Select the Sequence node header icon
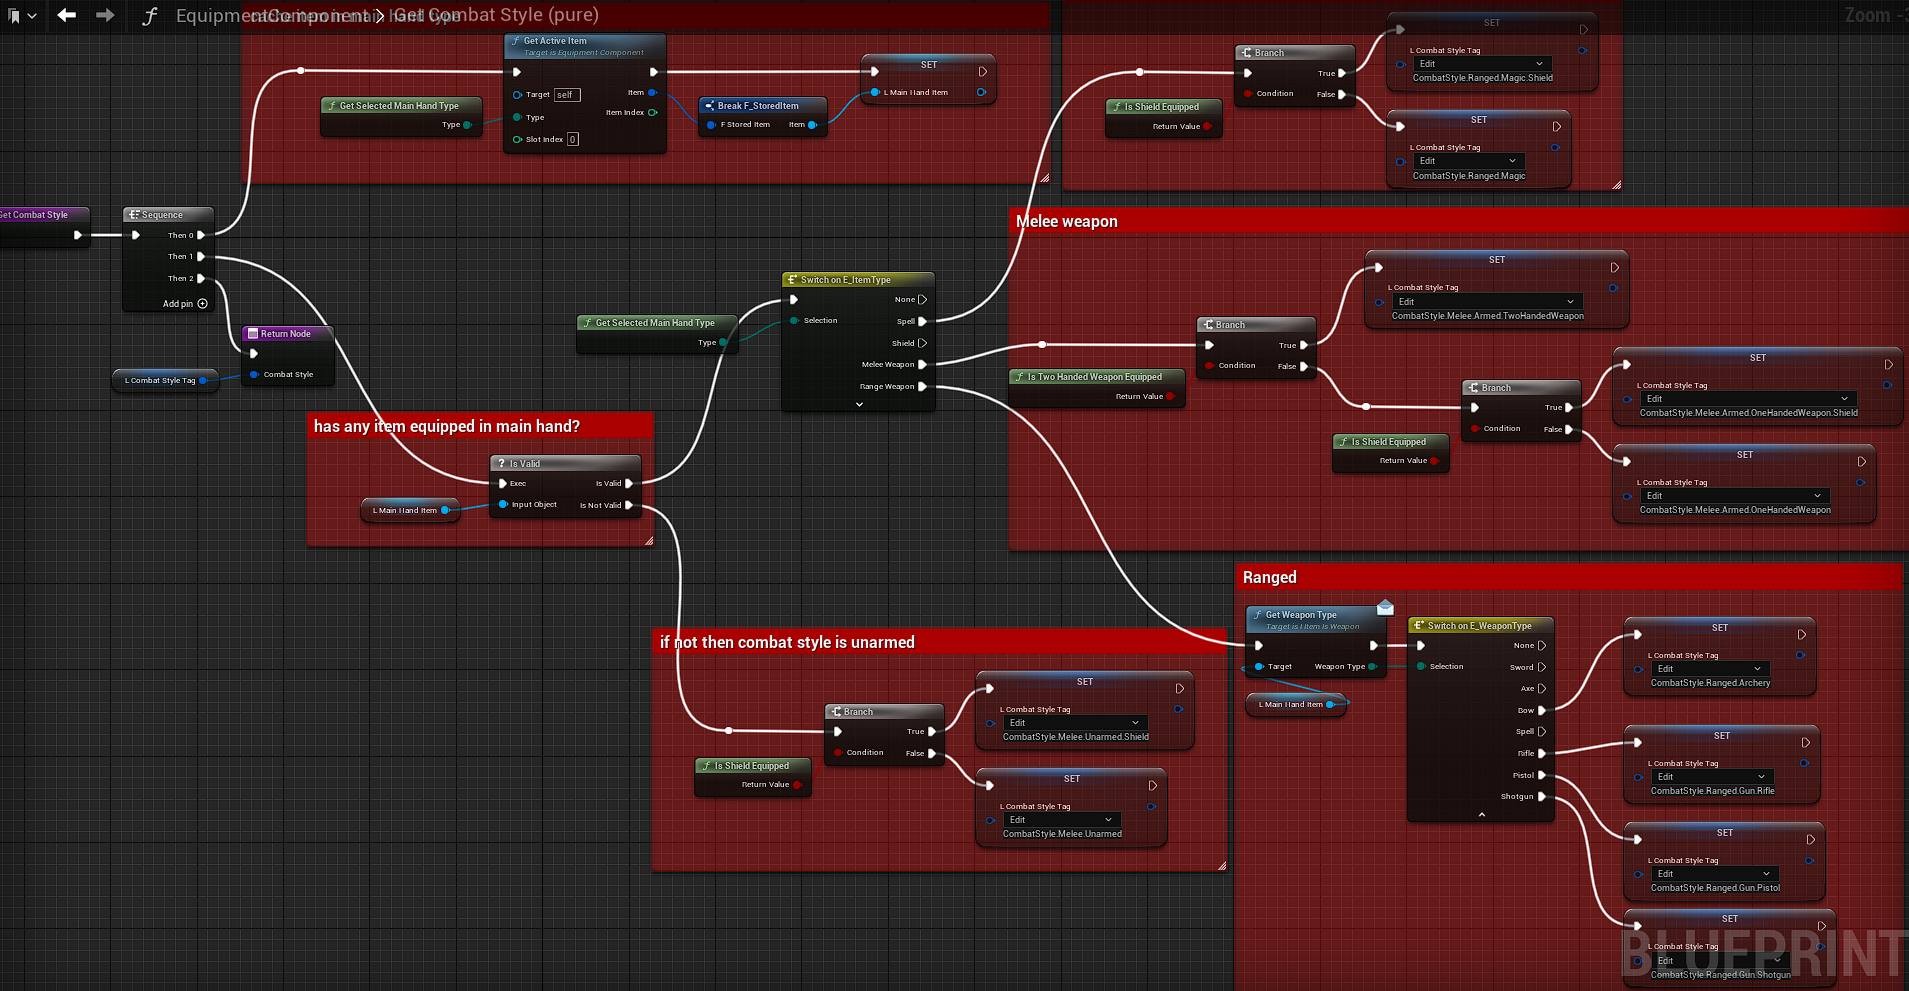 pyautogui.click(x=134, y=215)
